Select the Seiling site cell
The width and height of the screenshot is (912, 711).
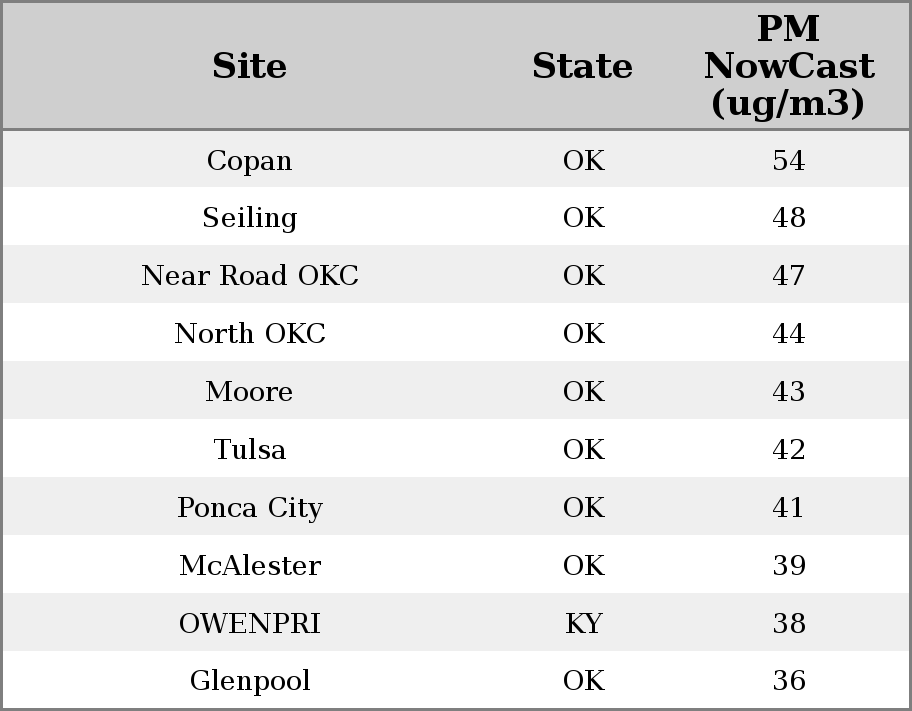[249, 218]
